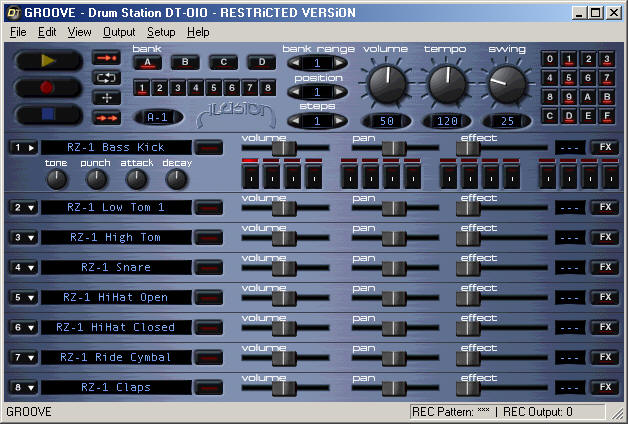Select bank C

[223, 62]
